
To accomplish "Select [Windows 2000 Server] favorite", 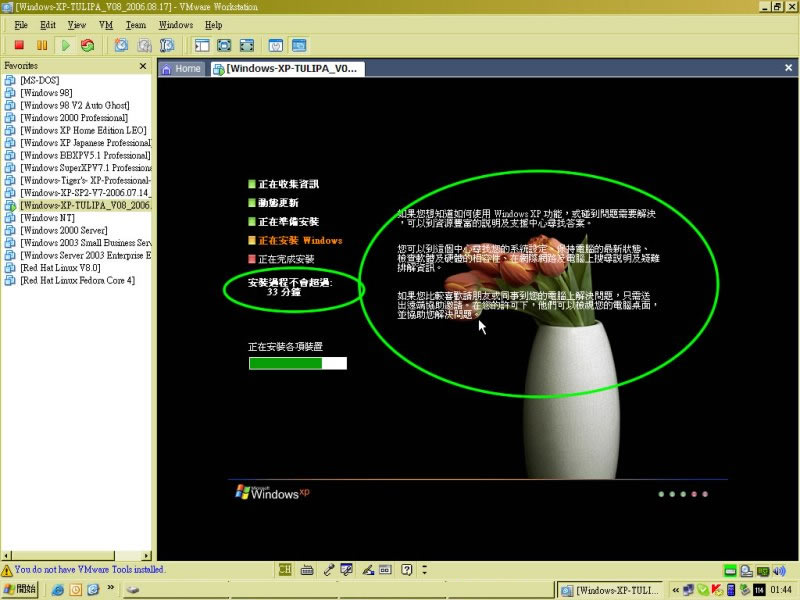I will (x=64, y=231).
